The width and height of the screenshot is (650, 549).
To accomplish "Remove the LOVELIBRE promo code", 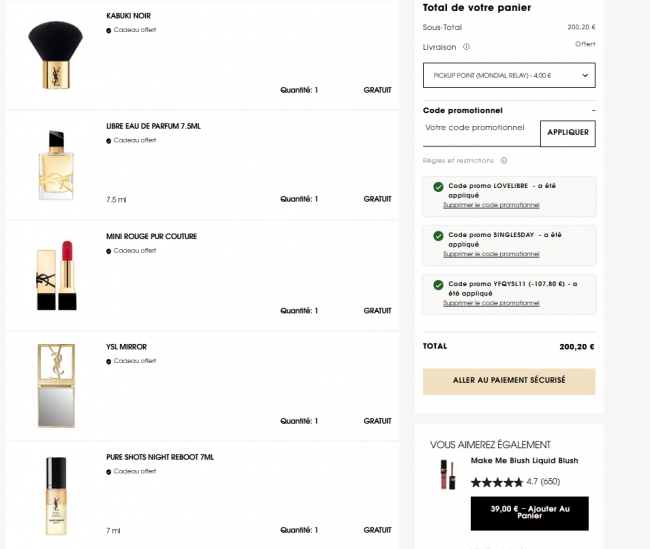I will coord(491,205).
